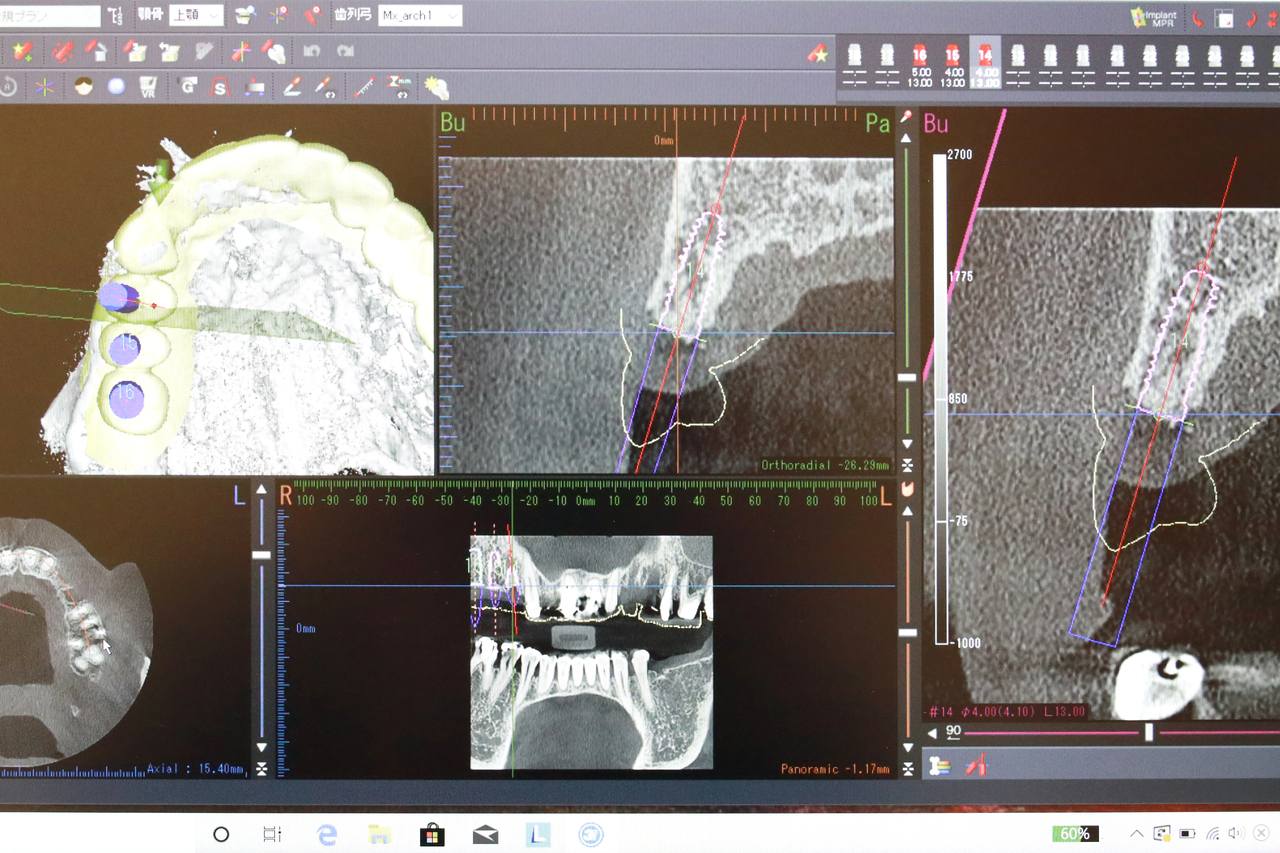Click the add new implant star icon
This screenshot has height=853, width=1280.
[x=22, y=51]
